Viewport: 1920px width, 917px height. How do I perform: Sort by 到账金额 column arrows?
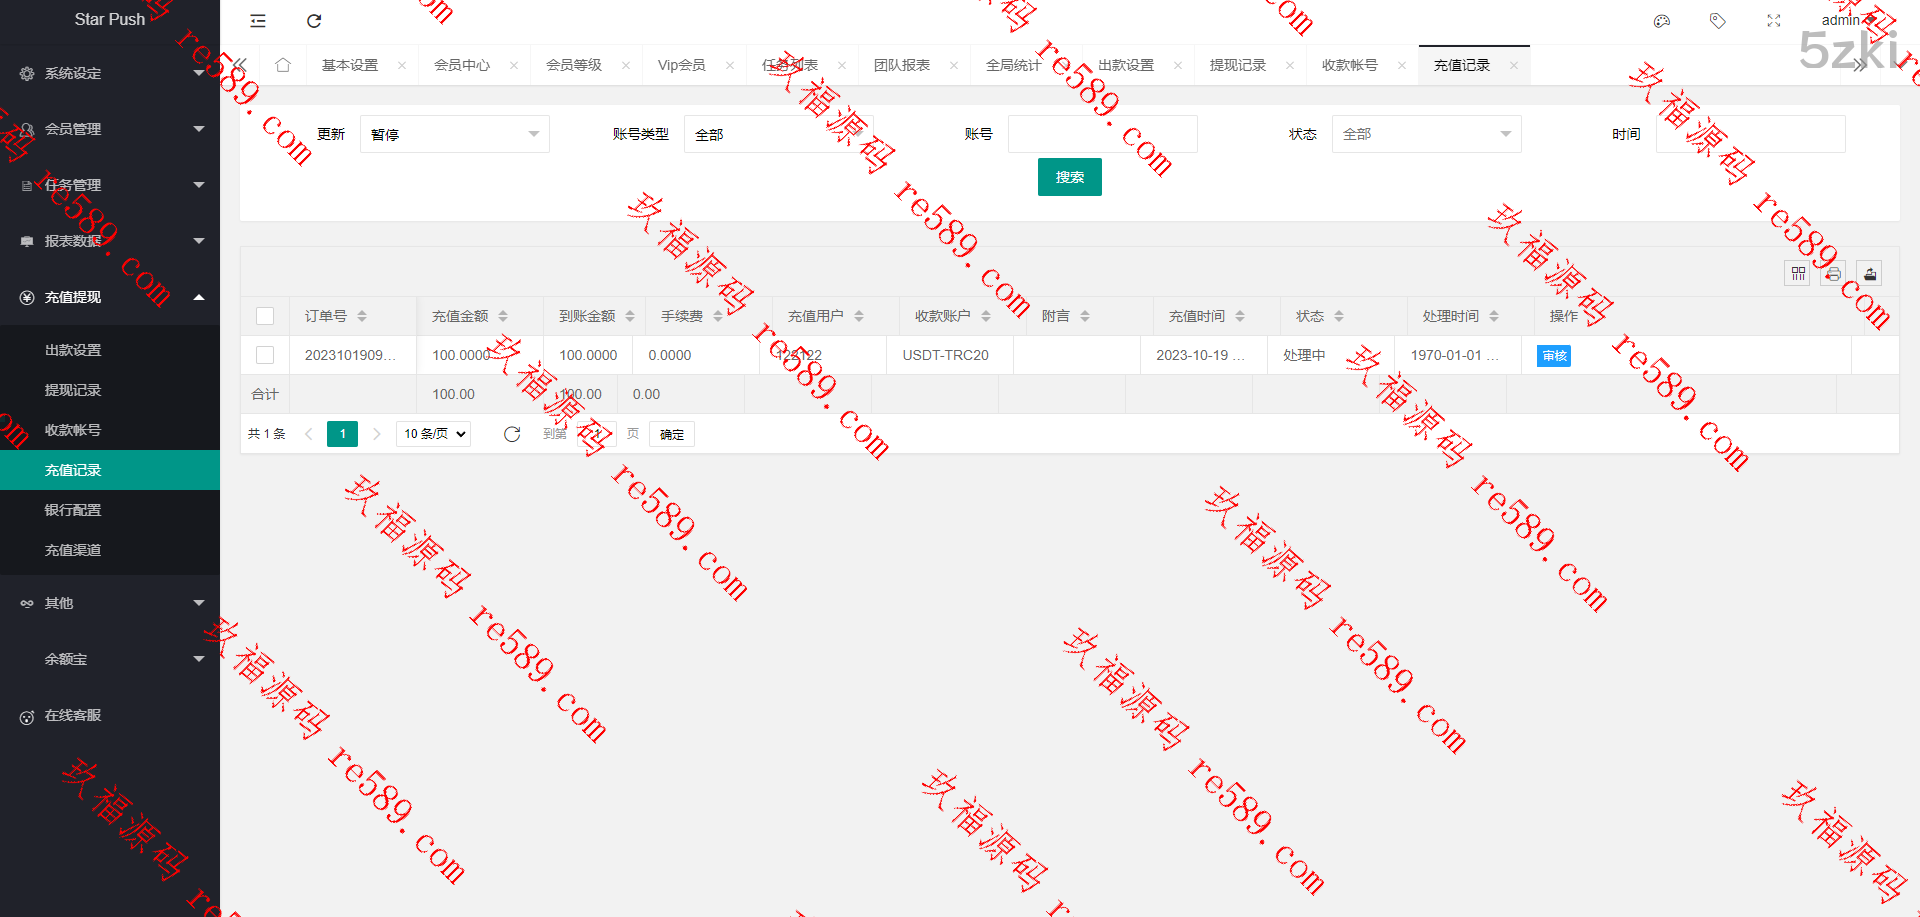pos(630,316)
